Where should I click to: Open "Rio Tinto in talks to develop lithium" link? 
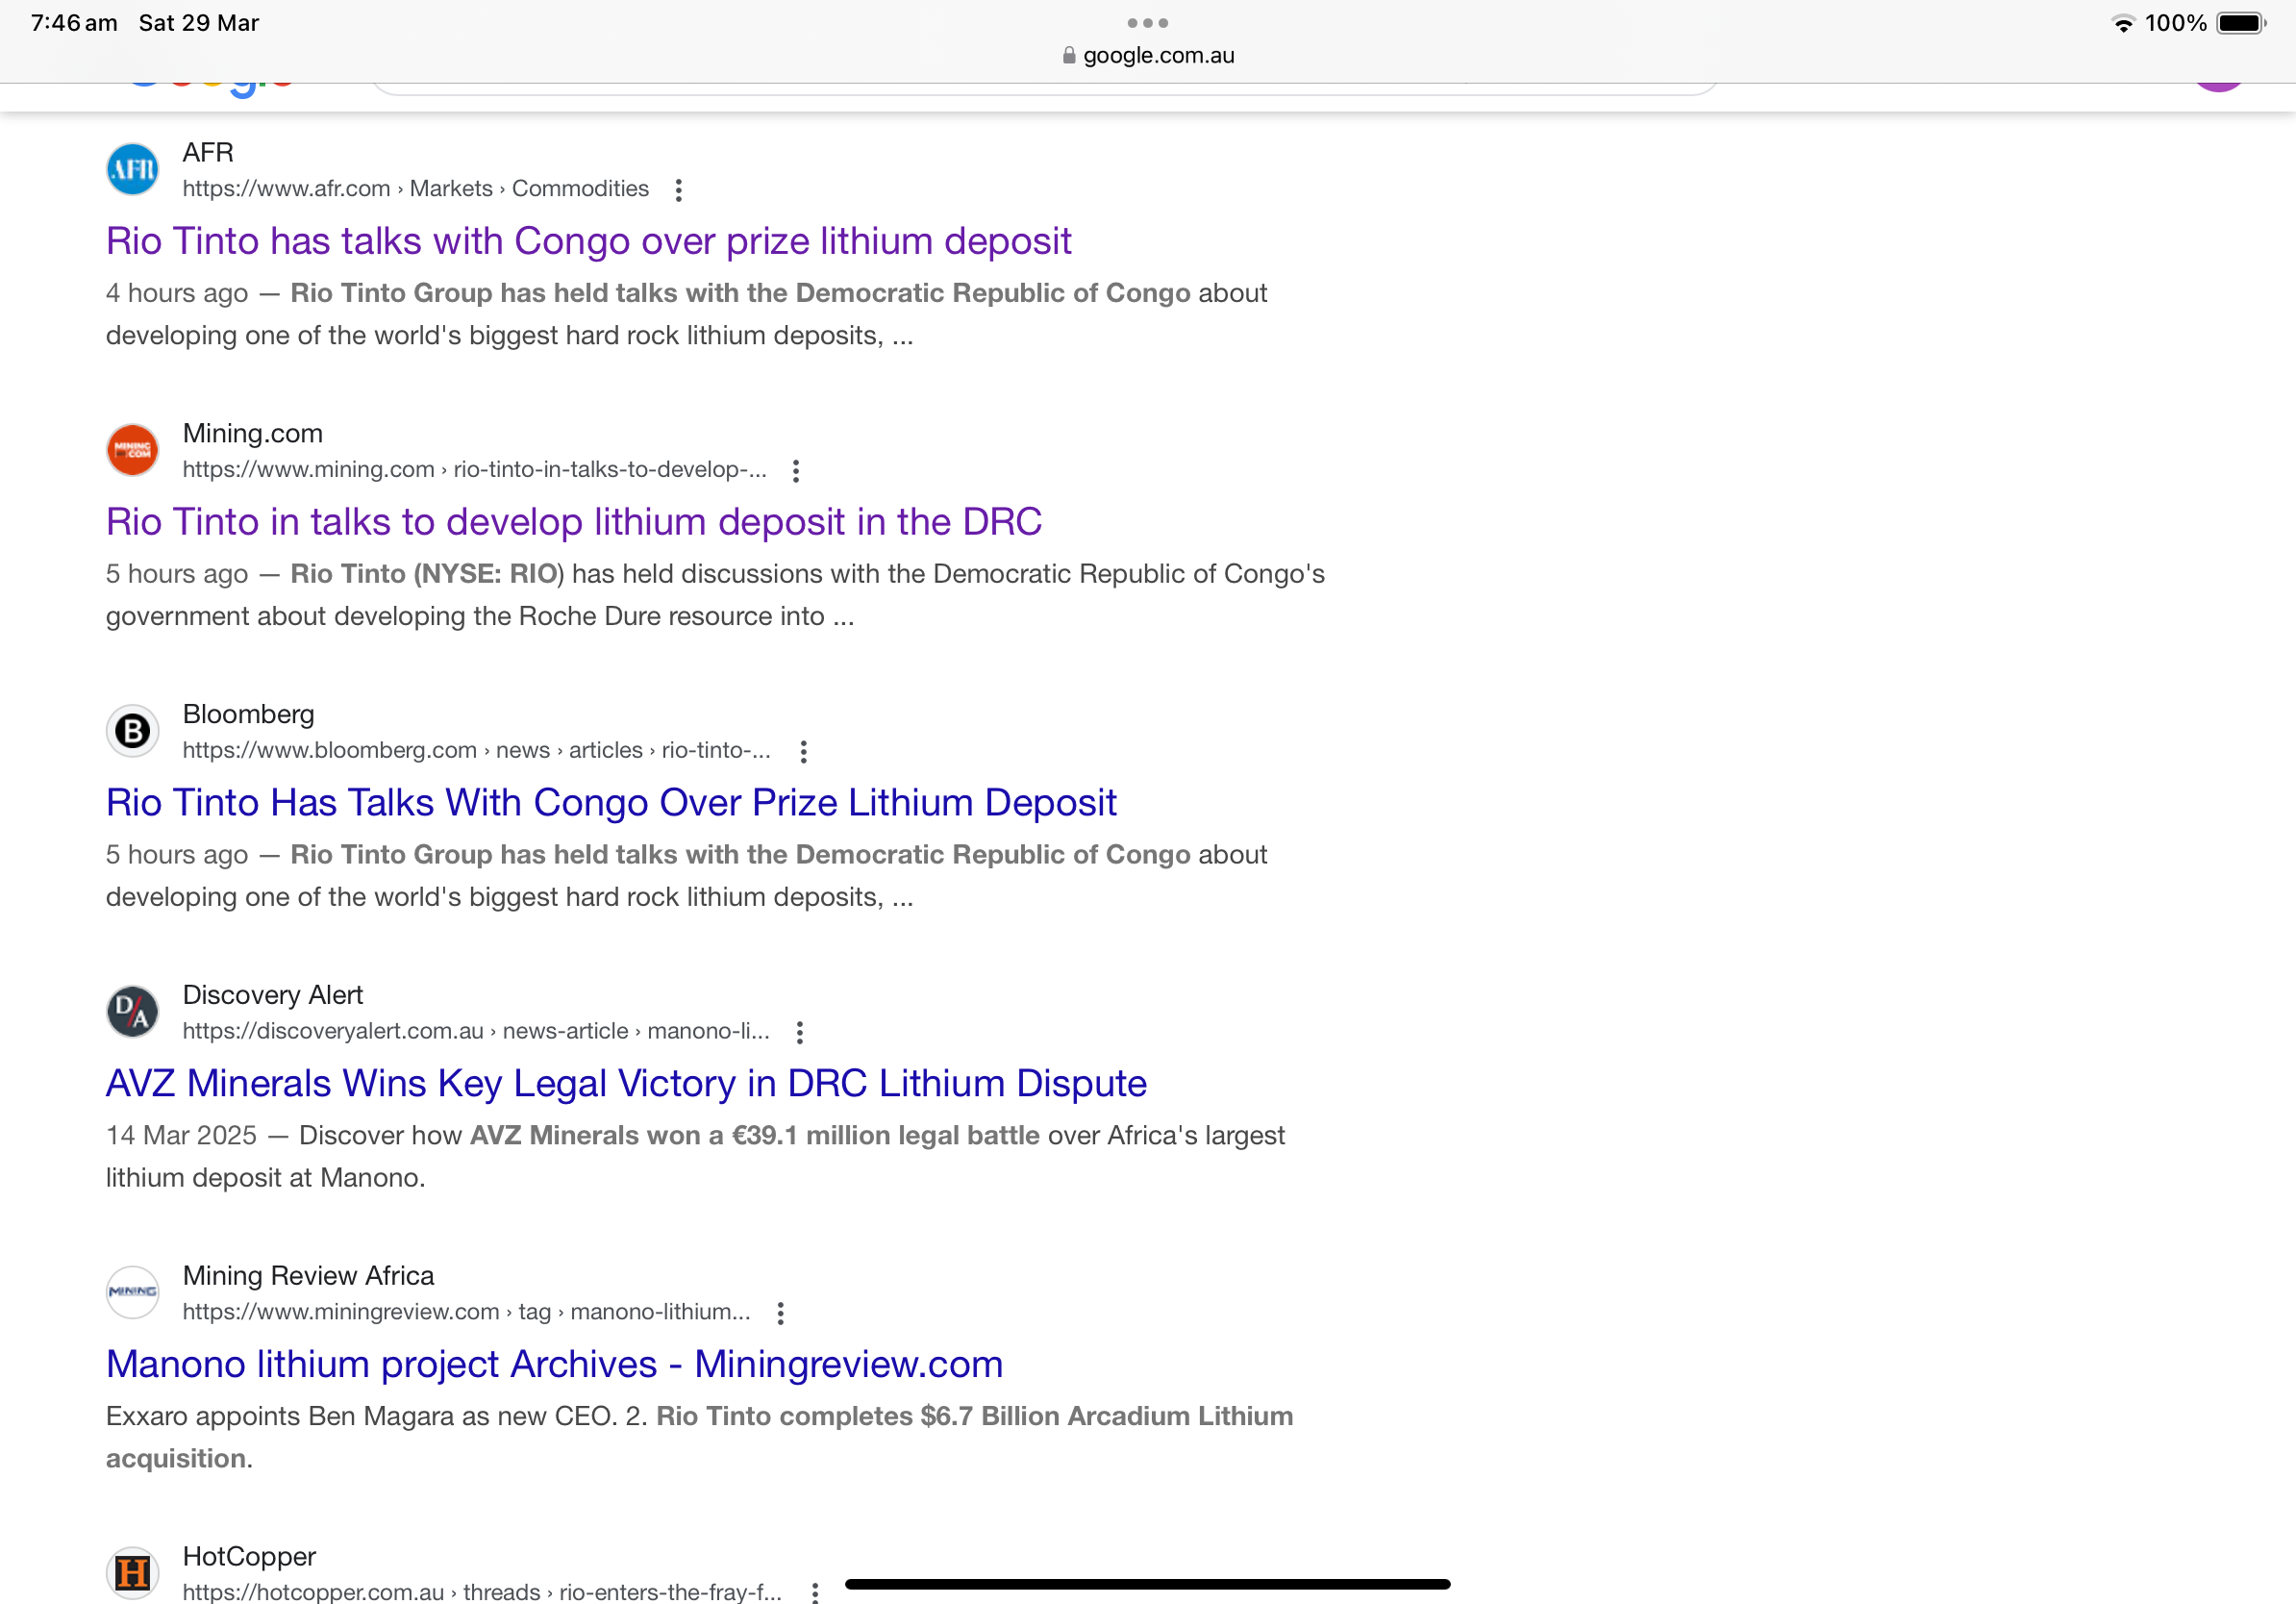(573, 523)
